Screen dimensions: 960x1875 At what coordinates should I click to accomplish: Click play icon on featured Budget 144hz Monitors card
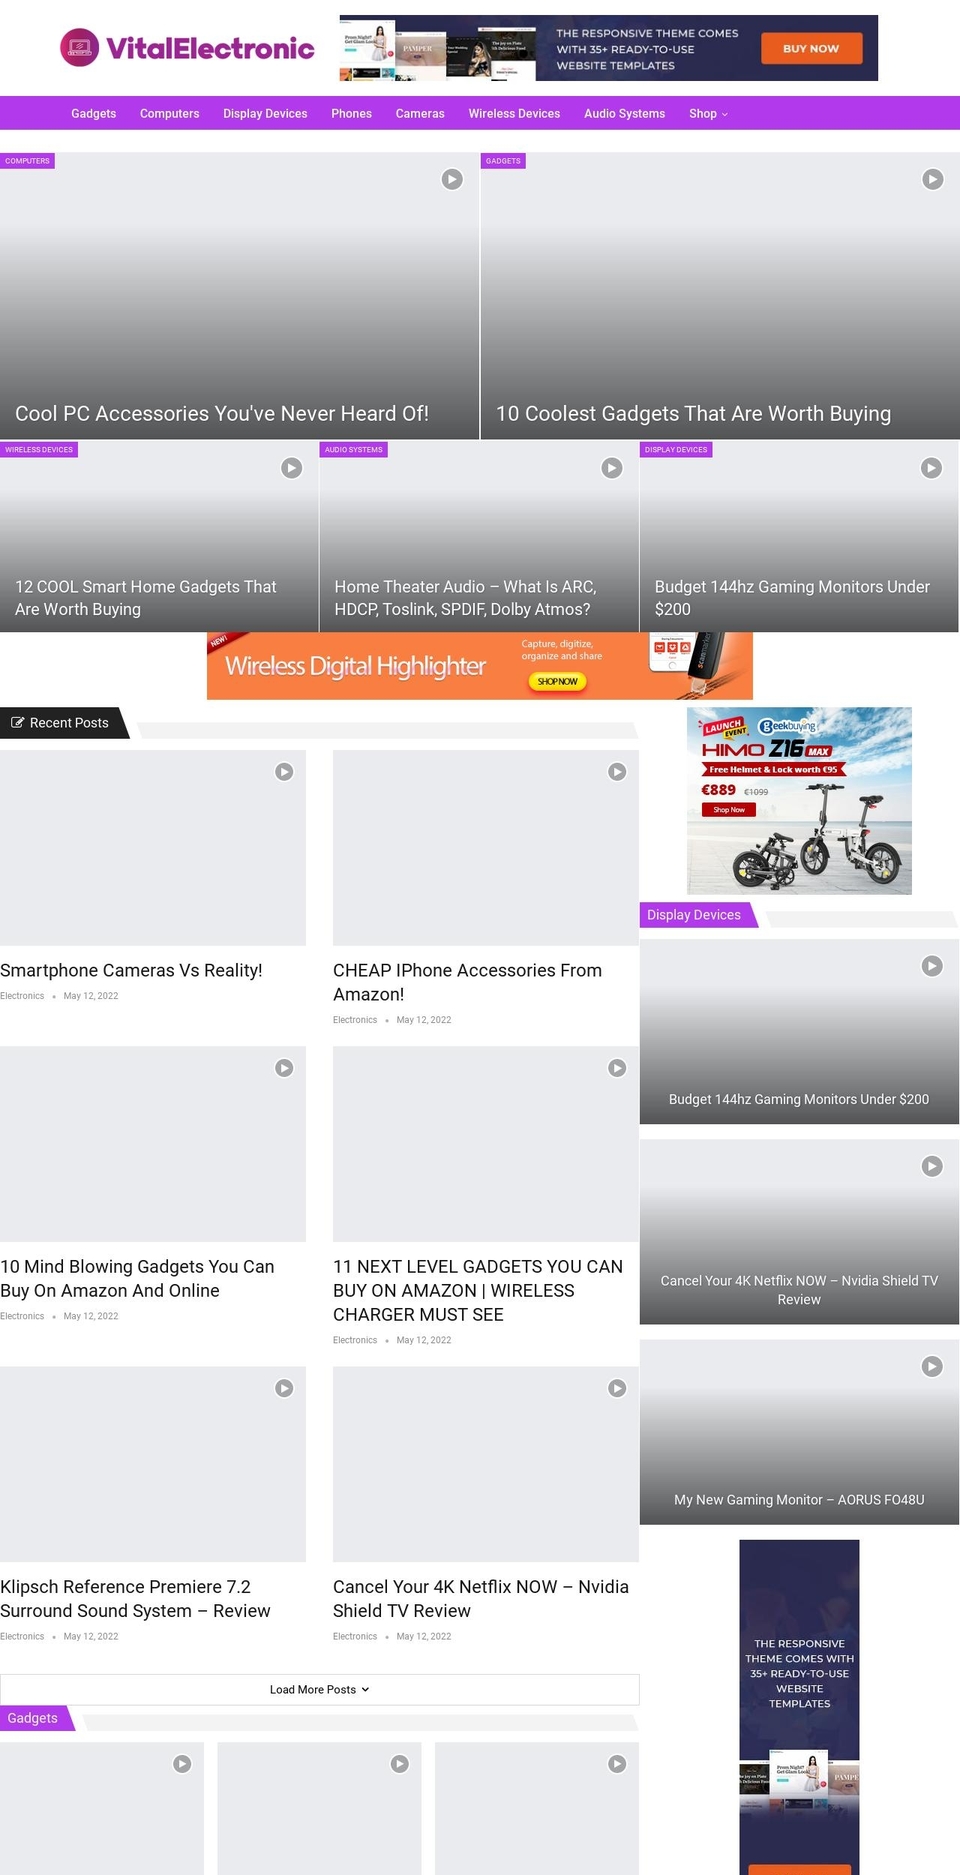931,468
